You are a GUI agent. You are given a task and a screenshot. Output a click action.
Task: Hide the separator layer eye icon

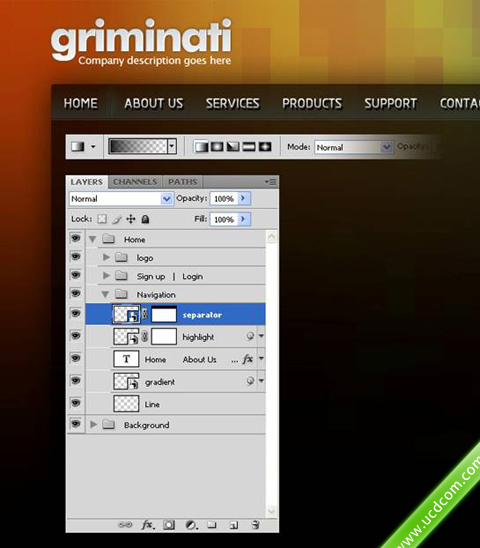[x=75, y=313]
